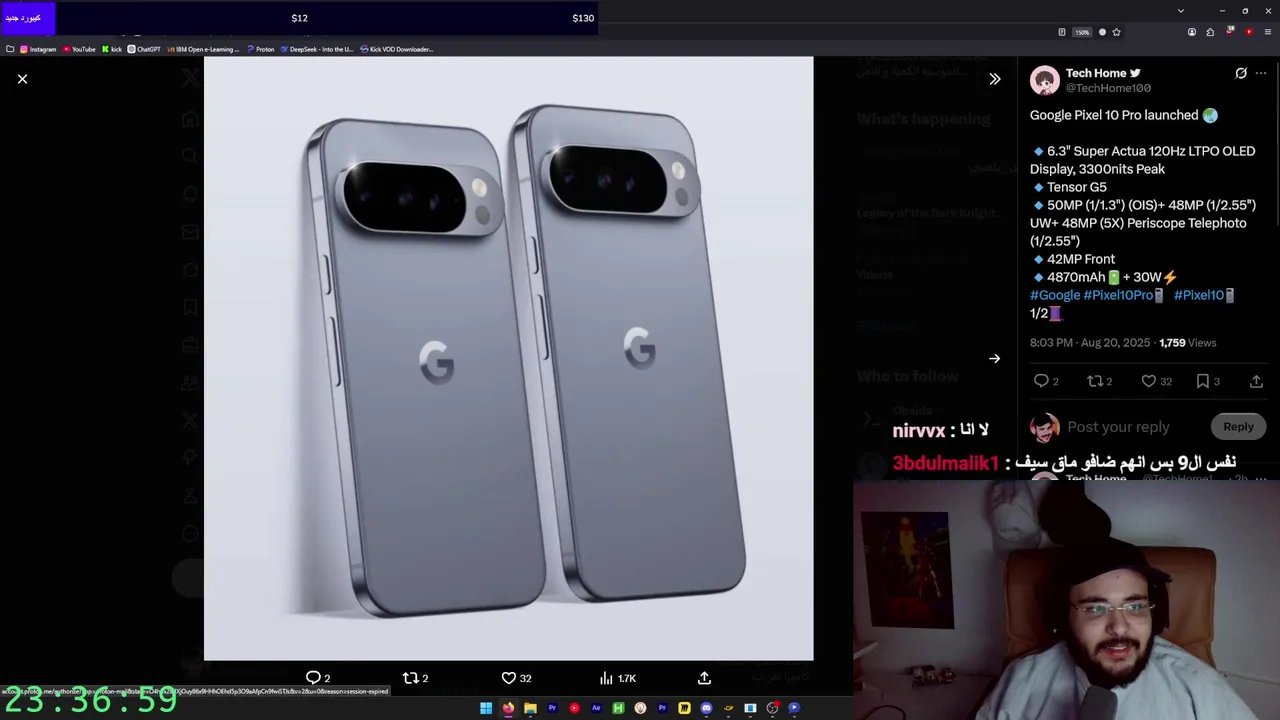This screenshot has width=1280, height=720.
Task: Click the Reply button
Action: (1238, 427)
